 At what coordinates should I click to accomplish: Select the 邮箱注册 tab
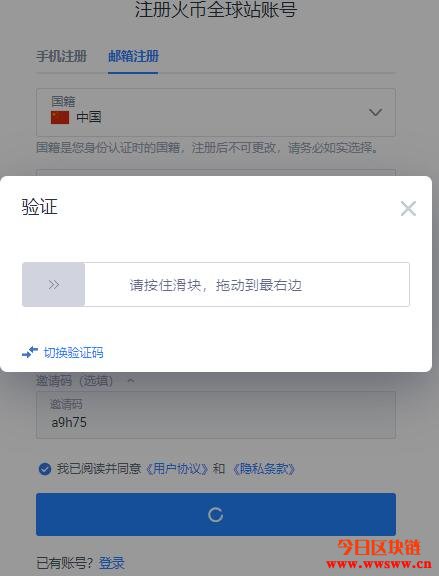click(133, 56)
